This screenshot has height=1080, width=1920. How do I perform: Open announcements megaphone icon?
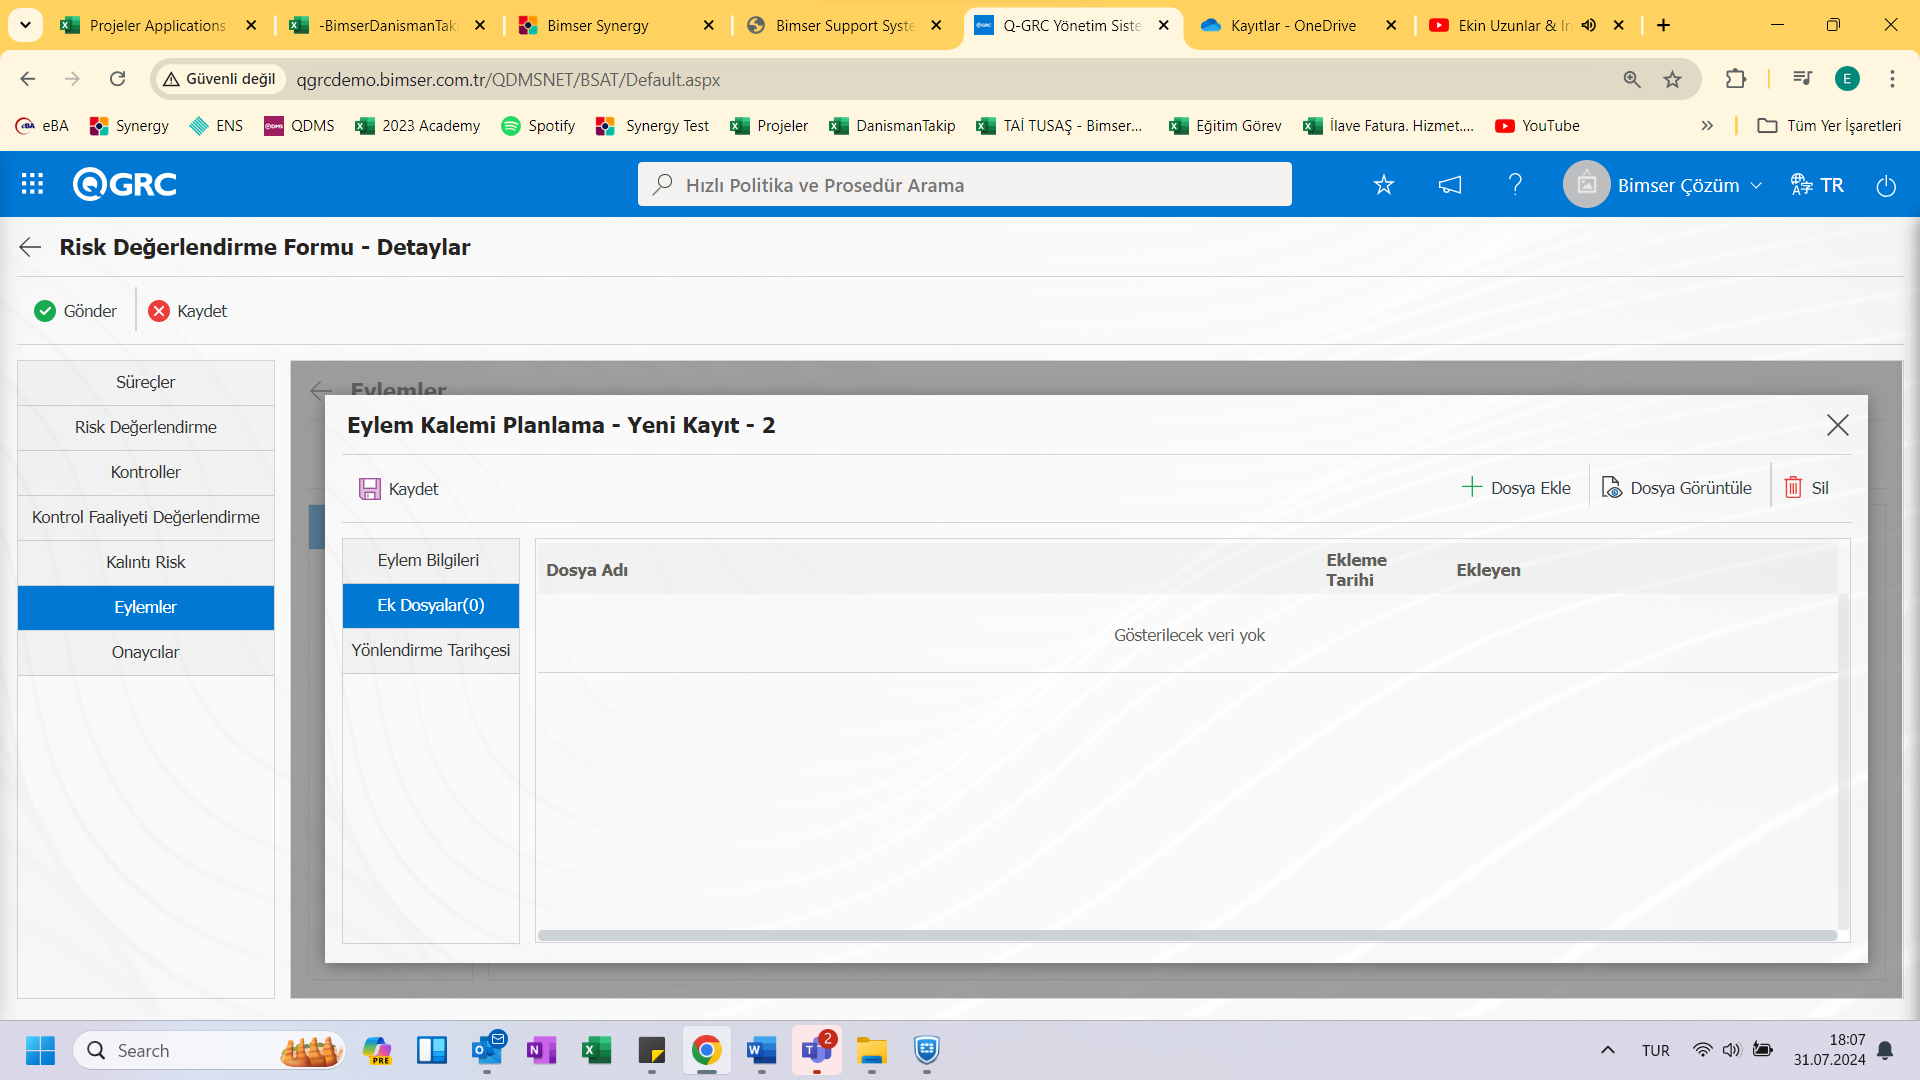pyautogui.click(x=1450, y=185)
